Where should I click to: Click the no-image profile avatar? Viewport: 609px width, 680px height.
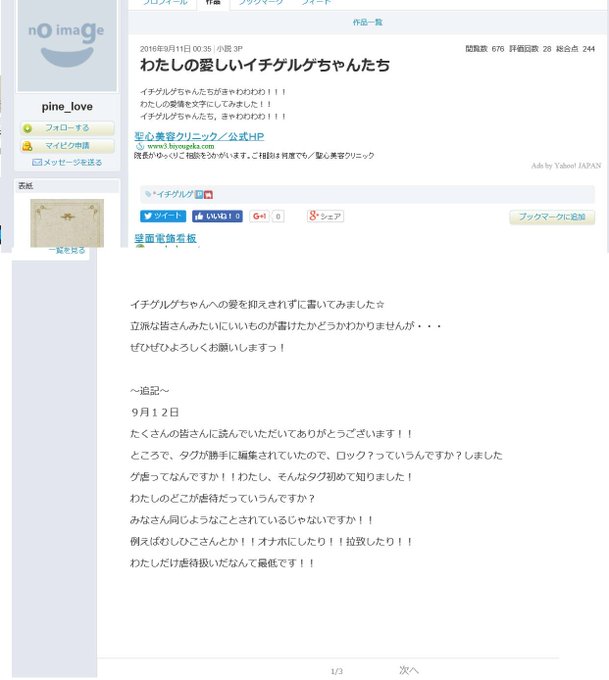point(67,45)
